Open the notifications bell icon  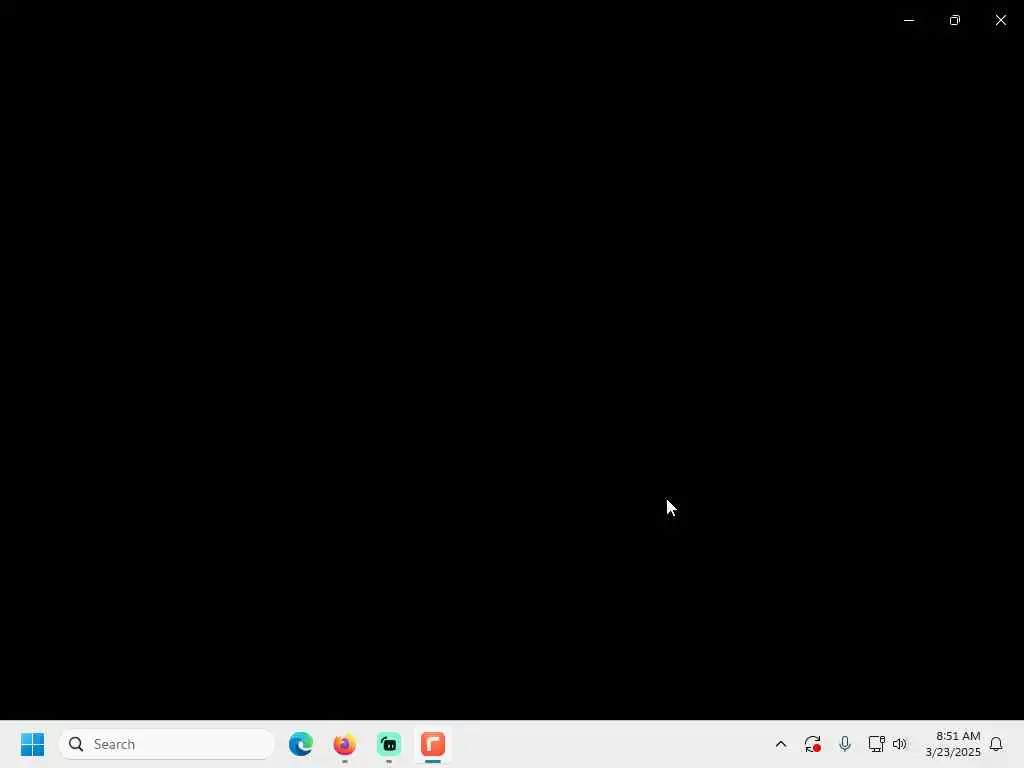[x=996, y=744]
